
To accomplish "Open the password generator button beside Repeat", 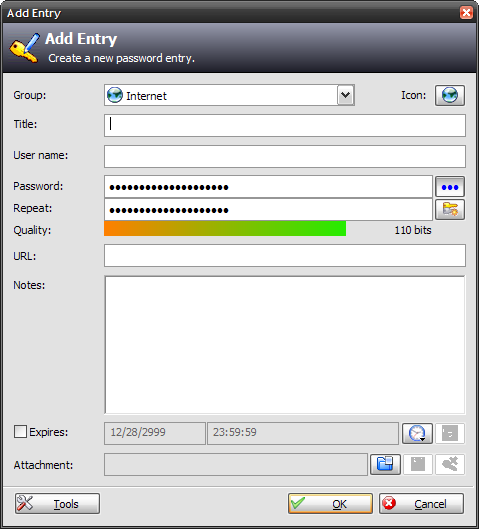I will pyautogui.click(x=450, y=210).
